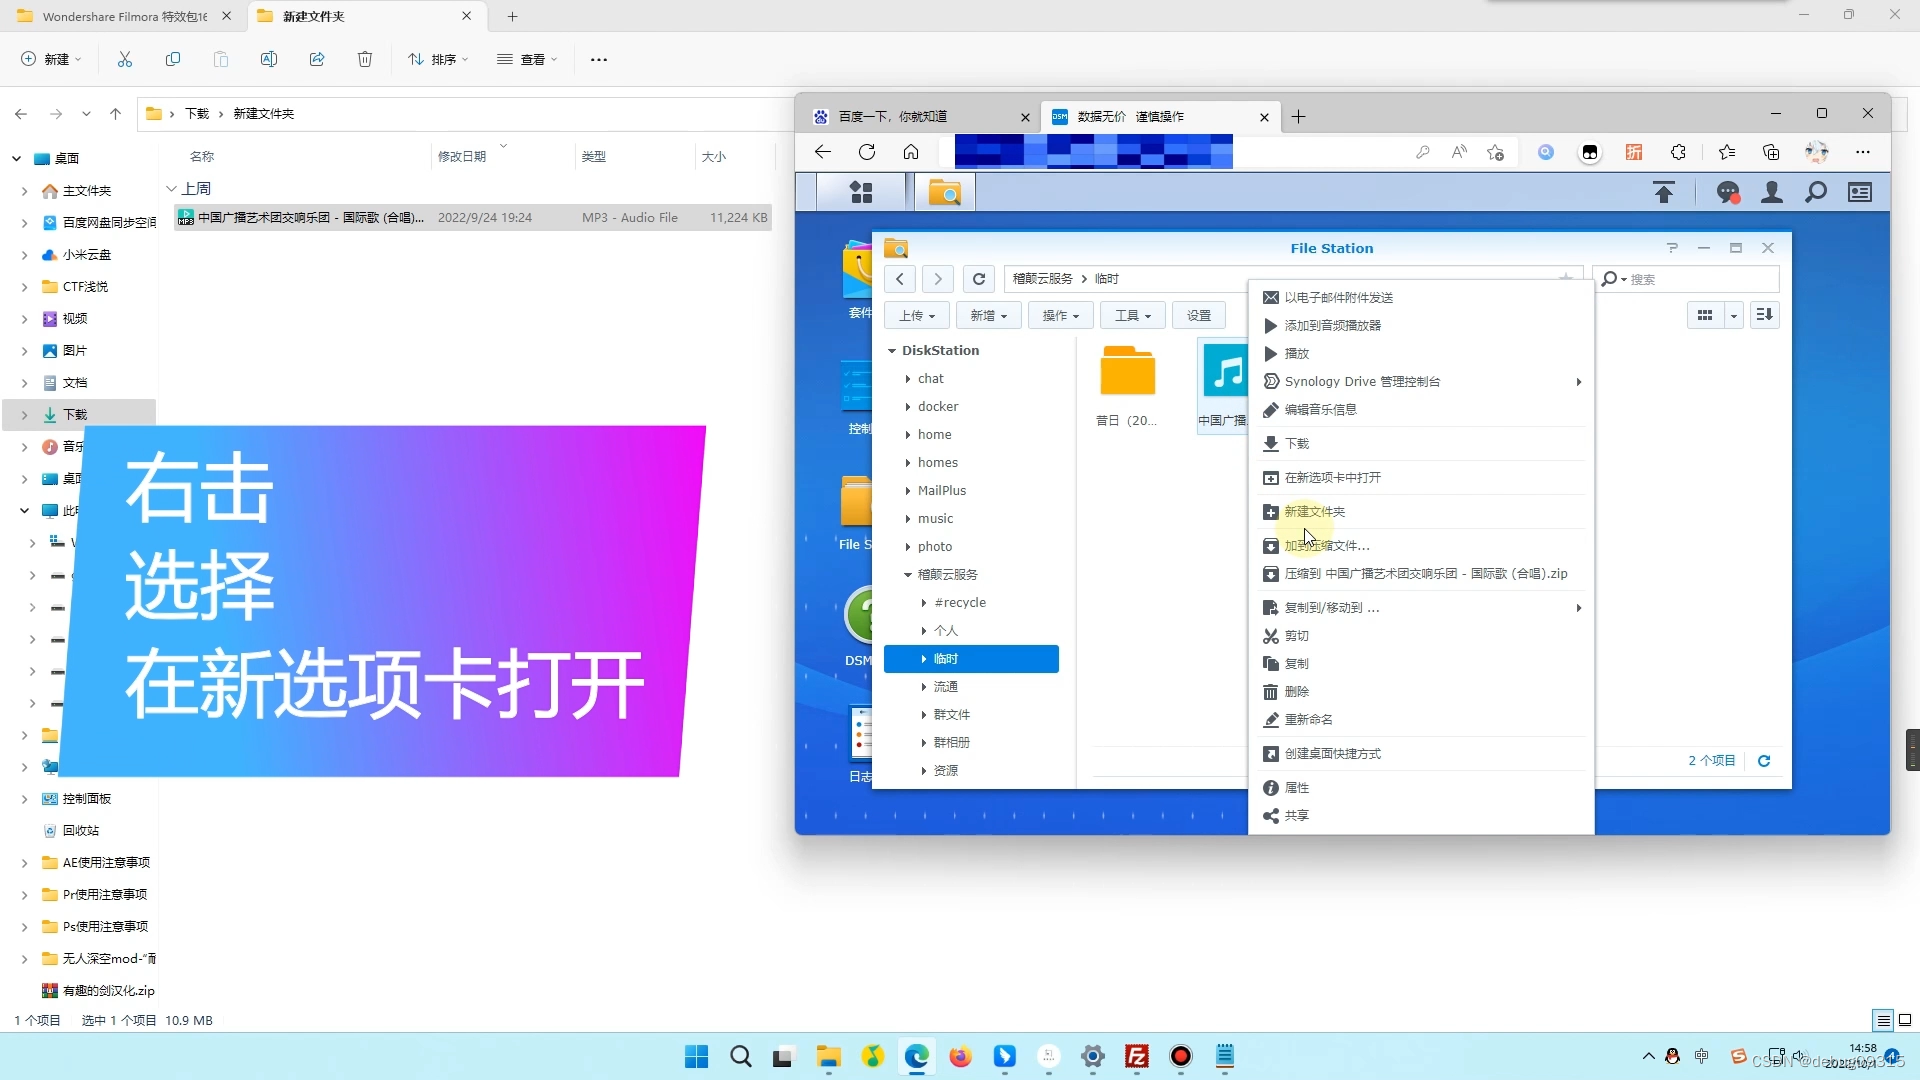Click the DSM user account icon

1772,192
